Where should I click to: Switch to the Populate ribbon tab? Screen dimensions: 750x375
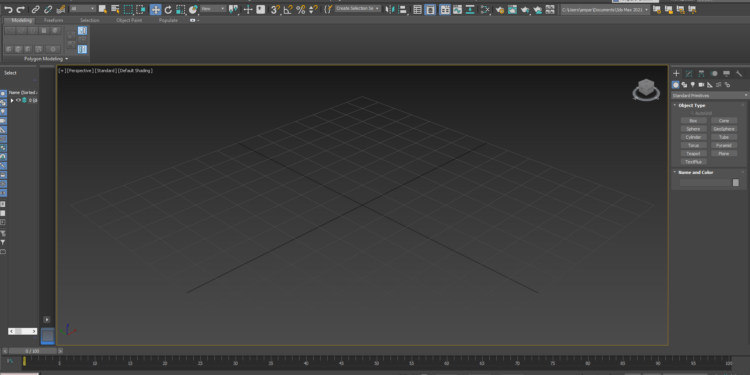point(168,21)
